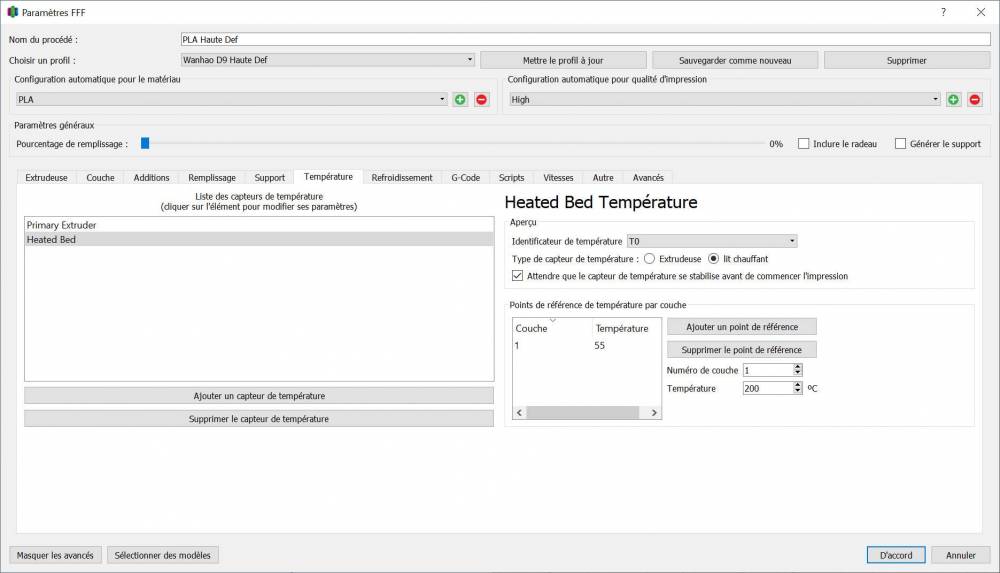Click the red remove material configuration icon

pos(482,100)
